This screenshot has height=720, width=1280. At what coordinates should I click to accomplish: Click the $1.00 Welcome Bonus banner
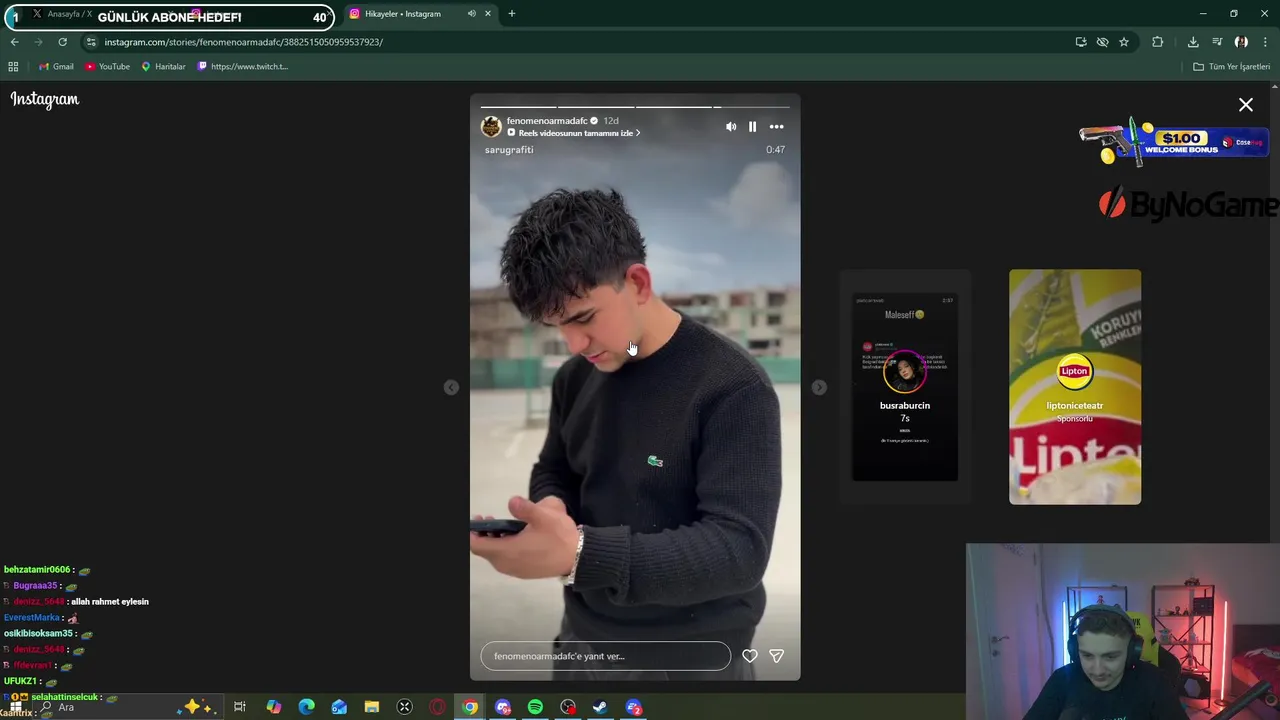tap(1172, 141)
